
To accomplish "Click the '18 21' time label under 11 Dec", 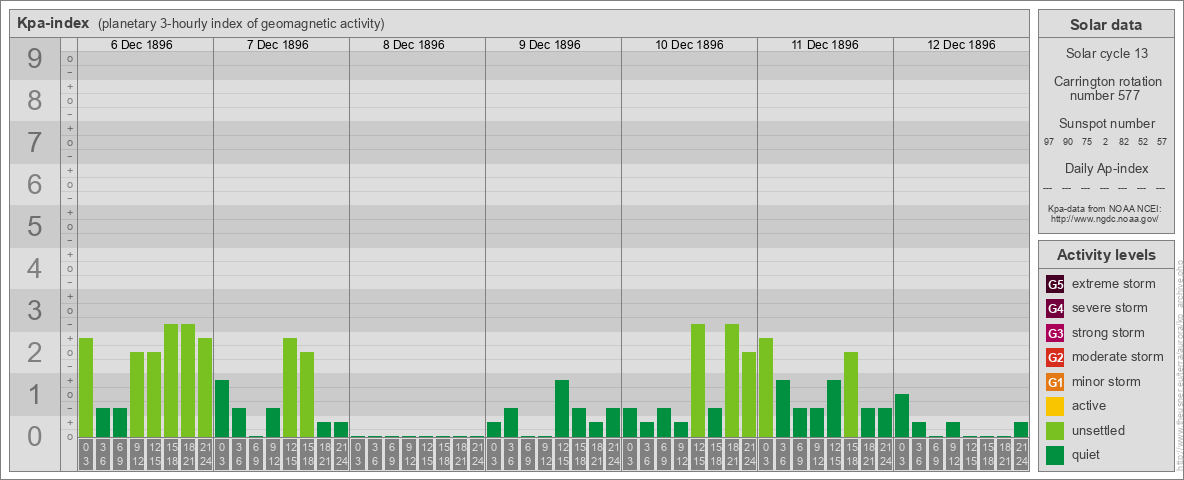I will pyautogui.click(x=868, y=454).
